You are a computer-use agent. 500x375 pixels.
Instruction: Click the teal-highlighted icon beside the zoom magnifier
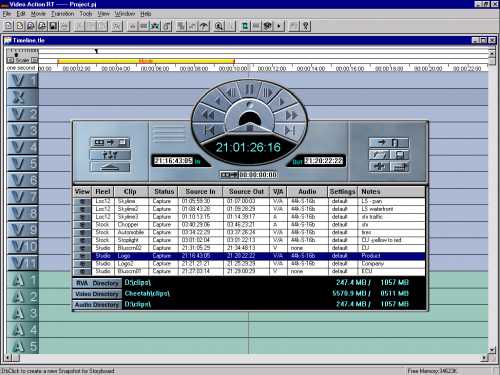(x=245, y=26)
